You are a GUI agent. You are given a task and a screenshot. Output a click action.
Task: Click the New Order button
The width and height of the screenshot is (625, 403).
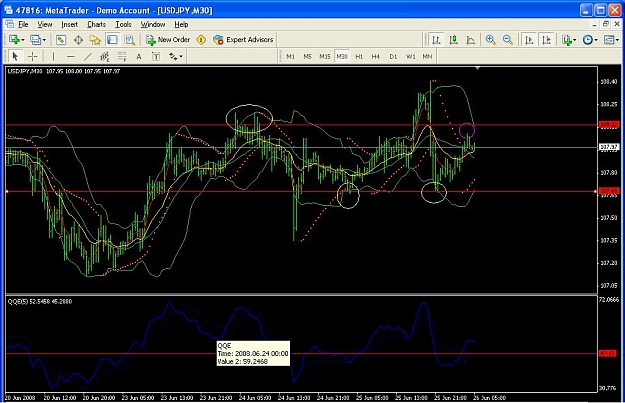coord(168,40)
